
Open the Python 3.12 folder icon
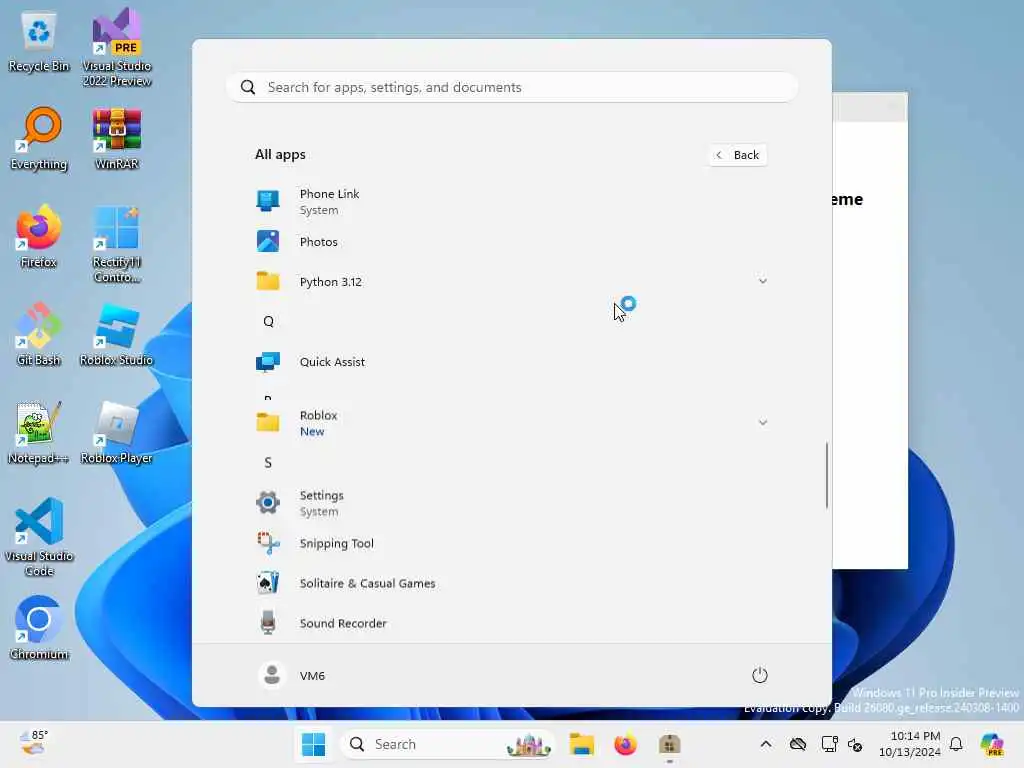point(268,281)
